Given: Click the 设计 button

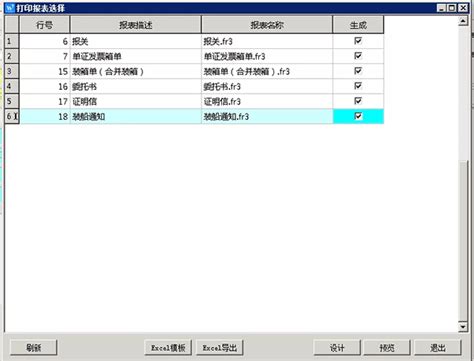Looking at the screenshot, I should pyautogui.click(x=337, y=348).
